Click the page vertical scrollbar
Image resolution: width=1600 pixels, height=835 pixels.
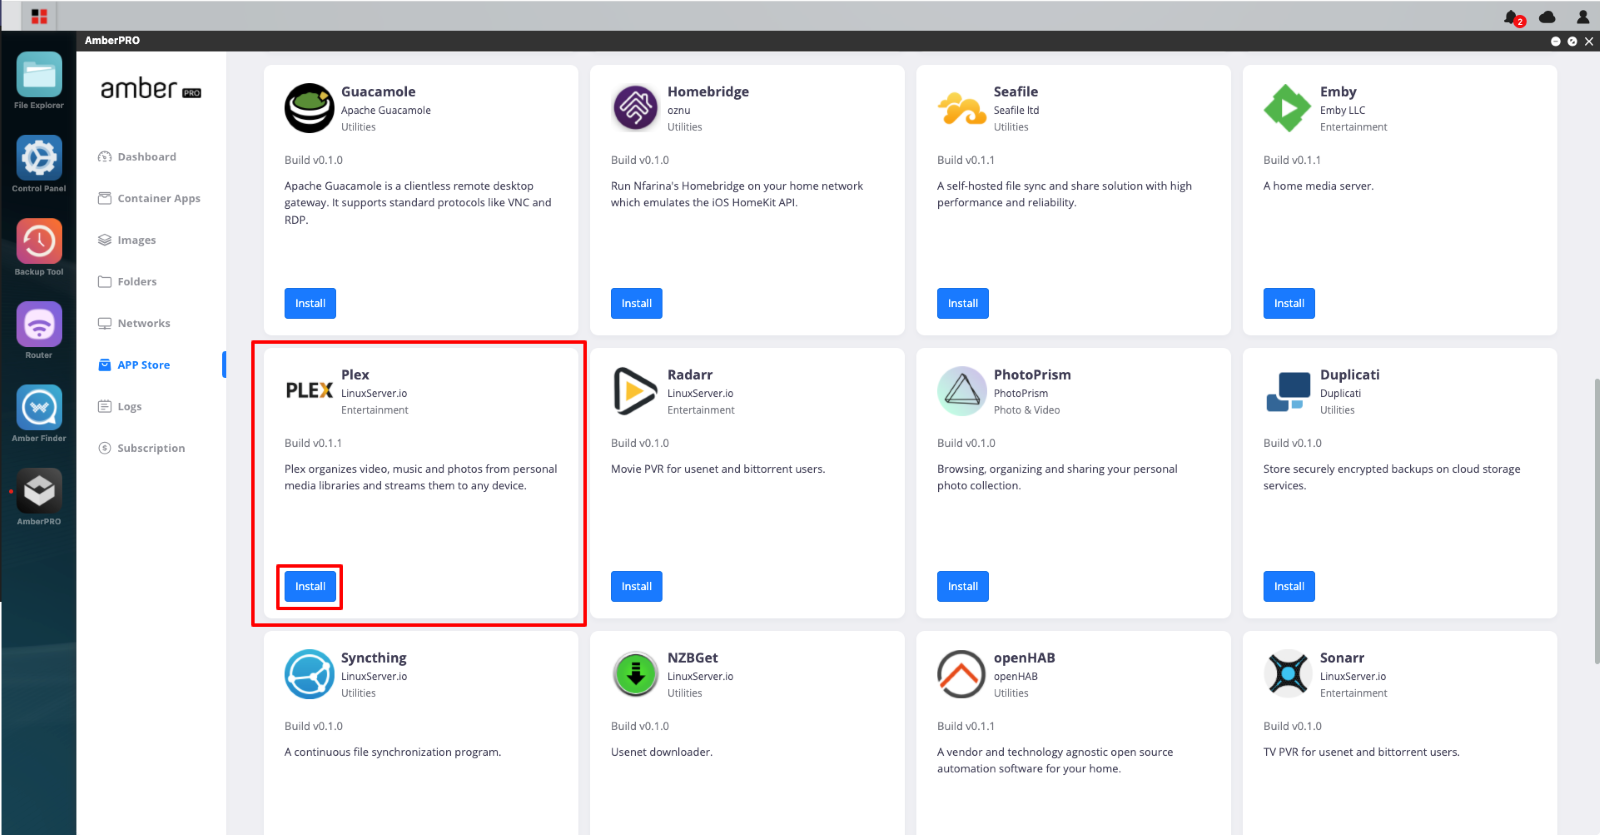(1596, 520)
